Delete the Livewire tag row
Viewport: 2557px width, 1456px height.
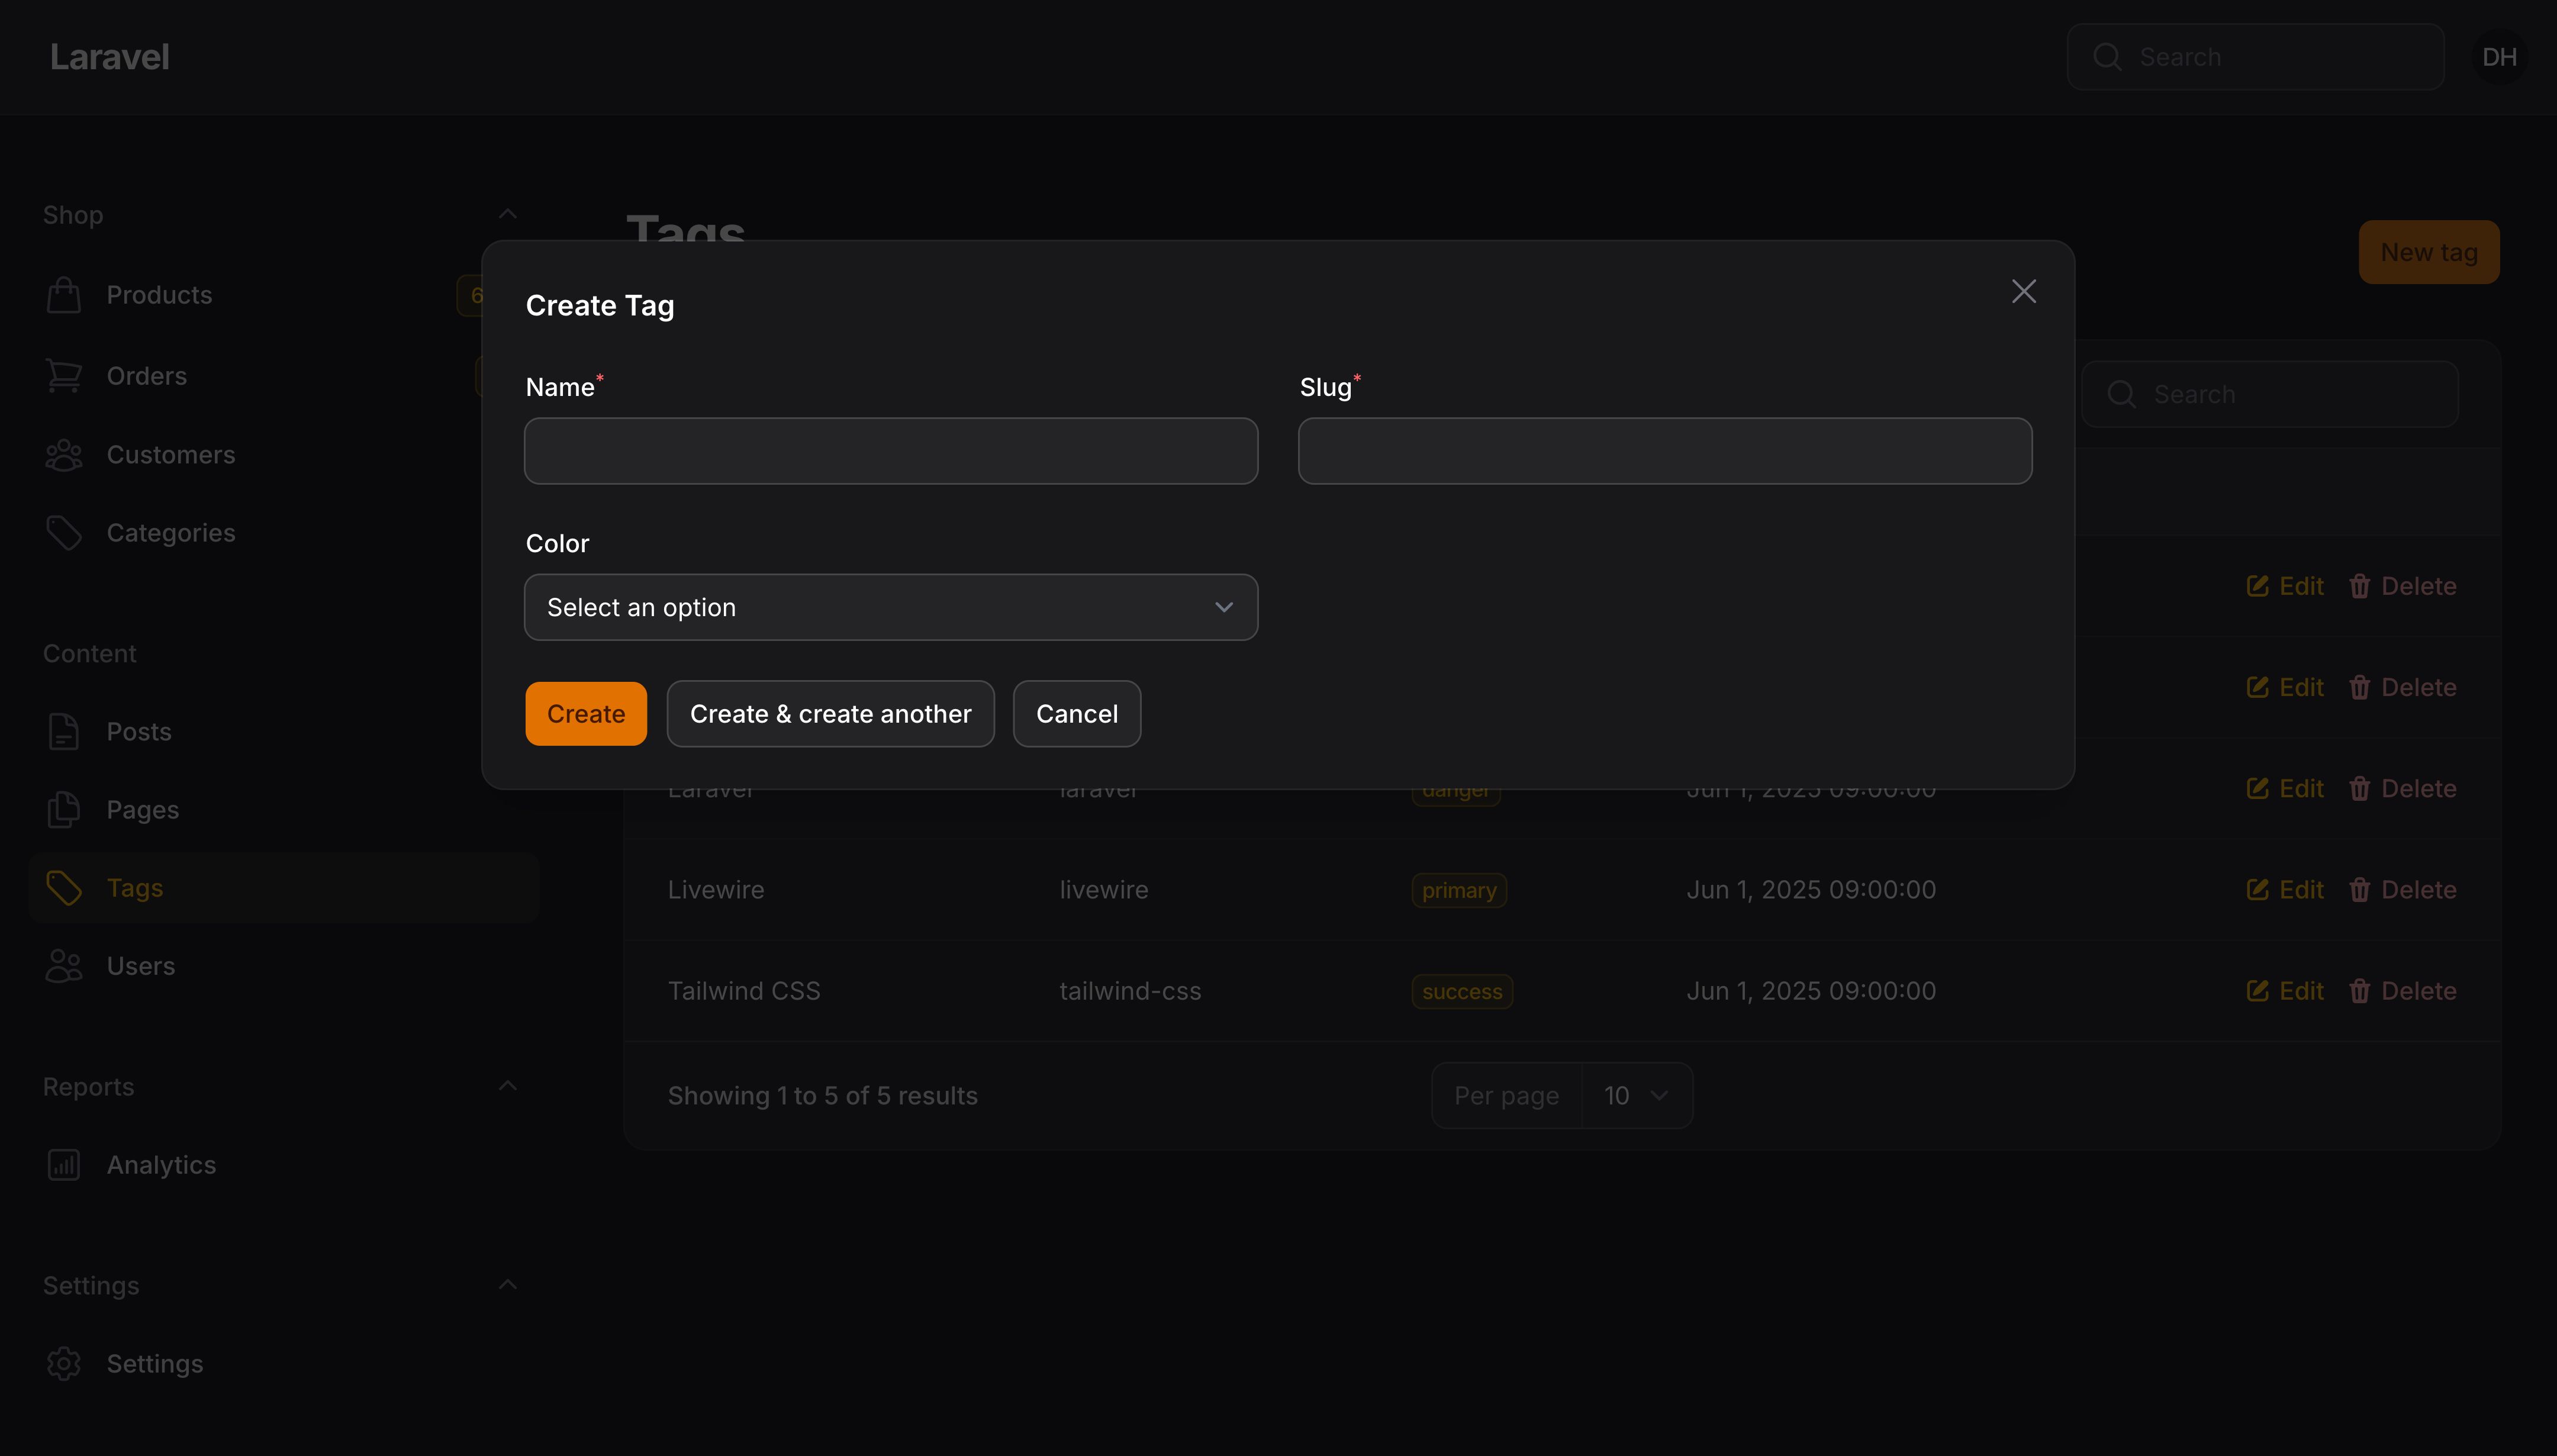(x=2402, y=890)
